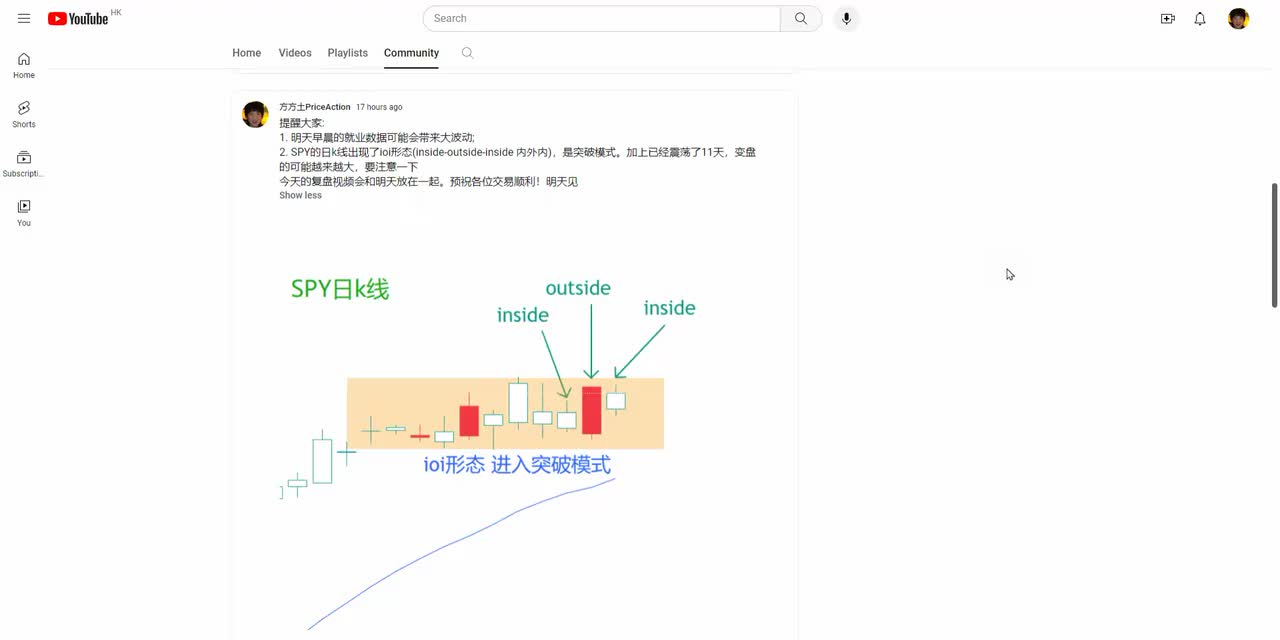Collapse post with Show less
The image size is (1280, 640).
[300, 195]
